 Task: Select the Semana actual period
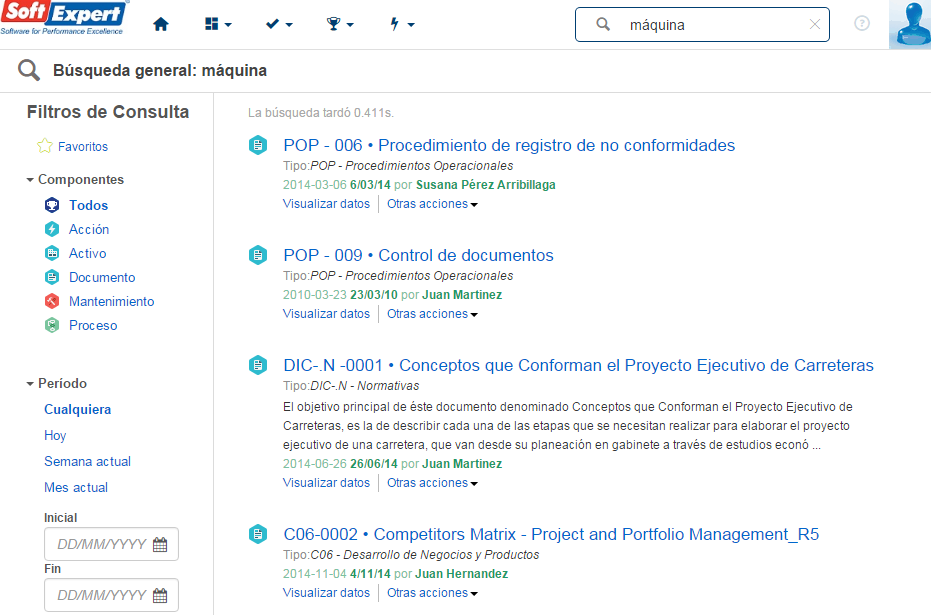coord(87,461)
